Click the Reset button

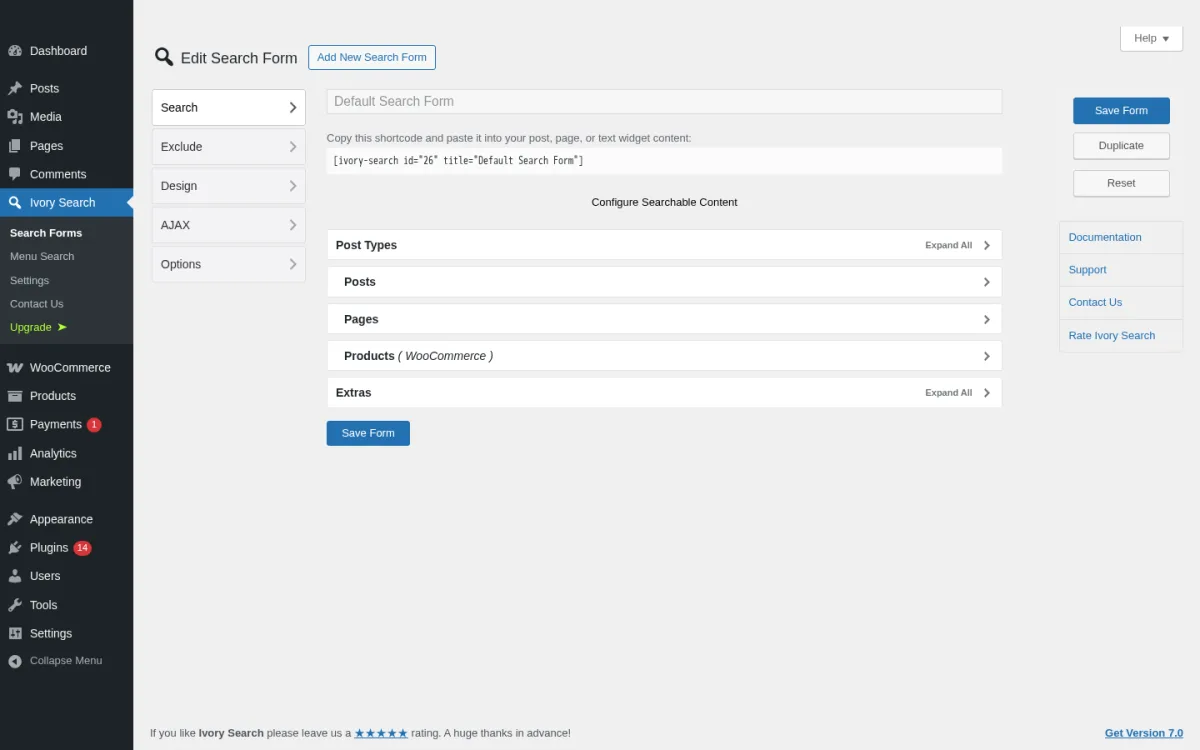coord(1121,183)
